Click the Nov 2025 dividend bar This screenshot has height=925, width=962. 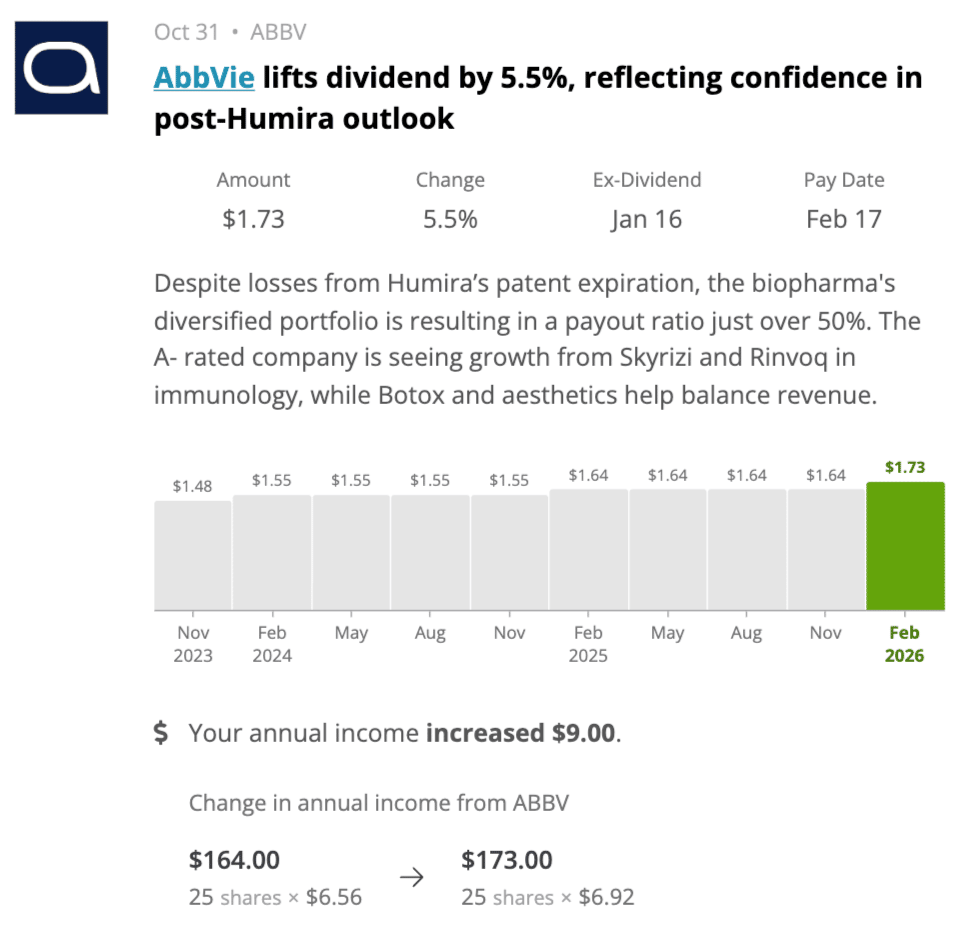[x=826, y=549]
